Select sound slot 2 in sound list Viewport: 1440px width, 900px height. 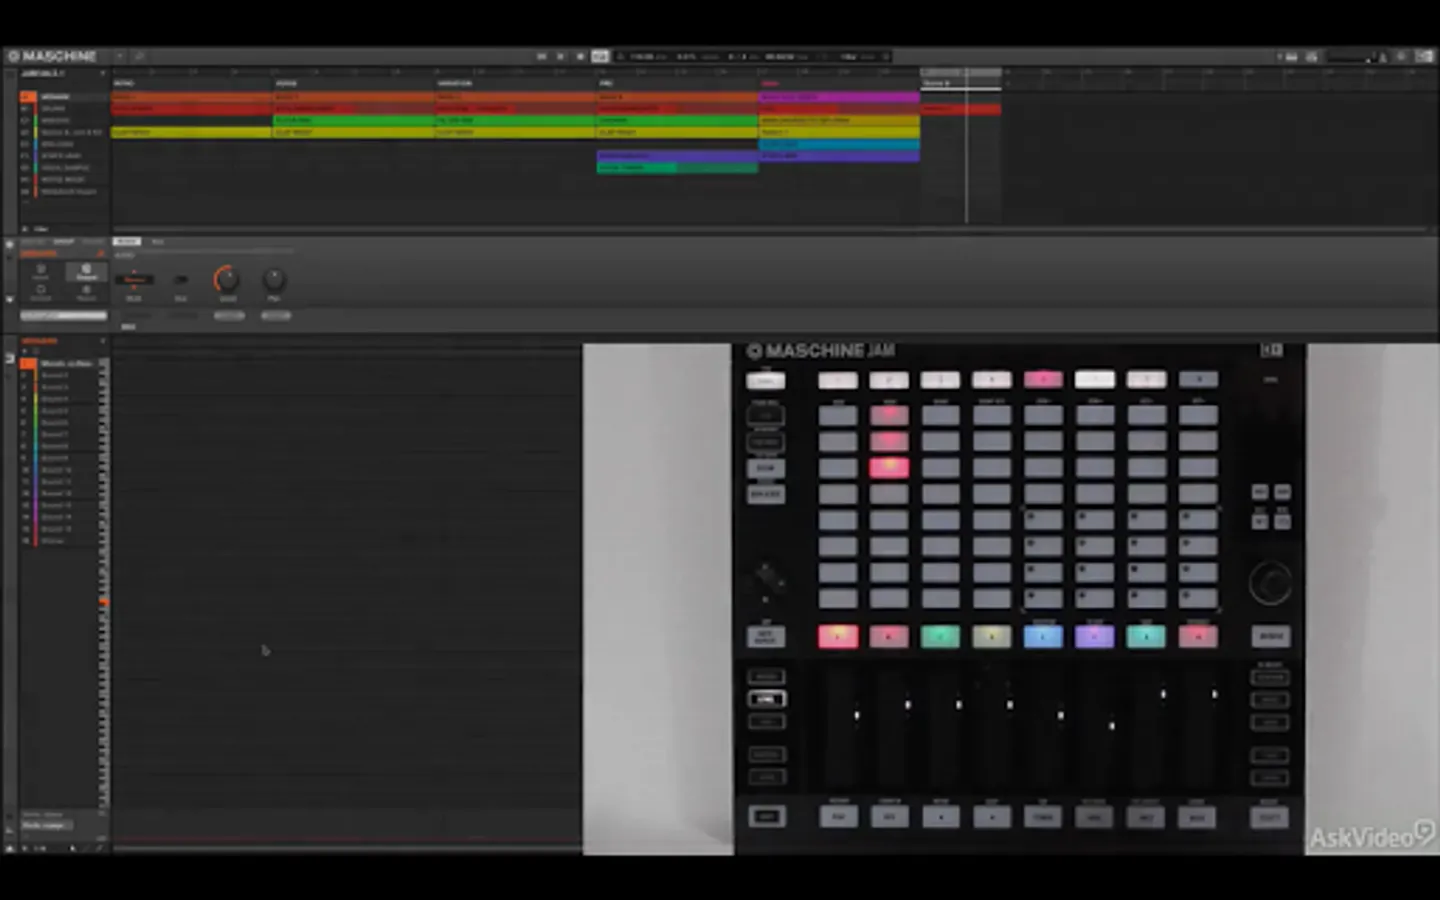(58, 375)
